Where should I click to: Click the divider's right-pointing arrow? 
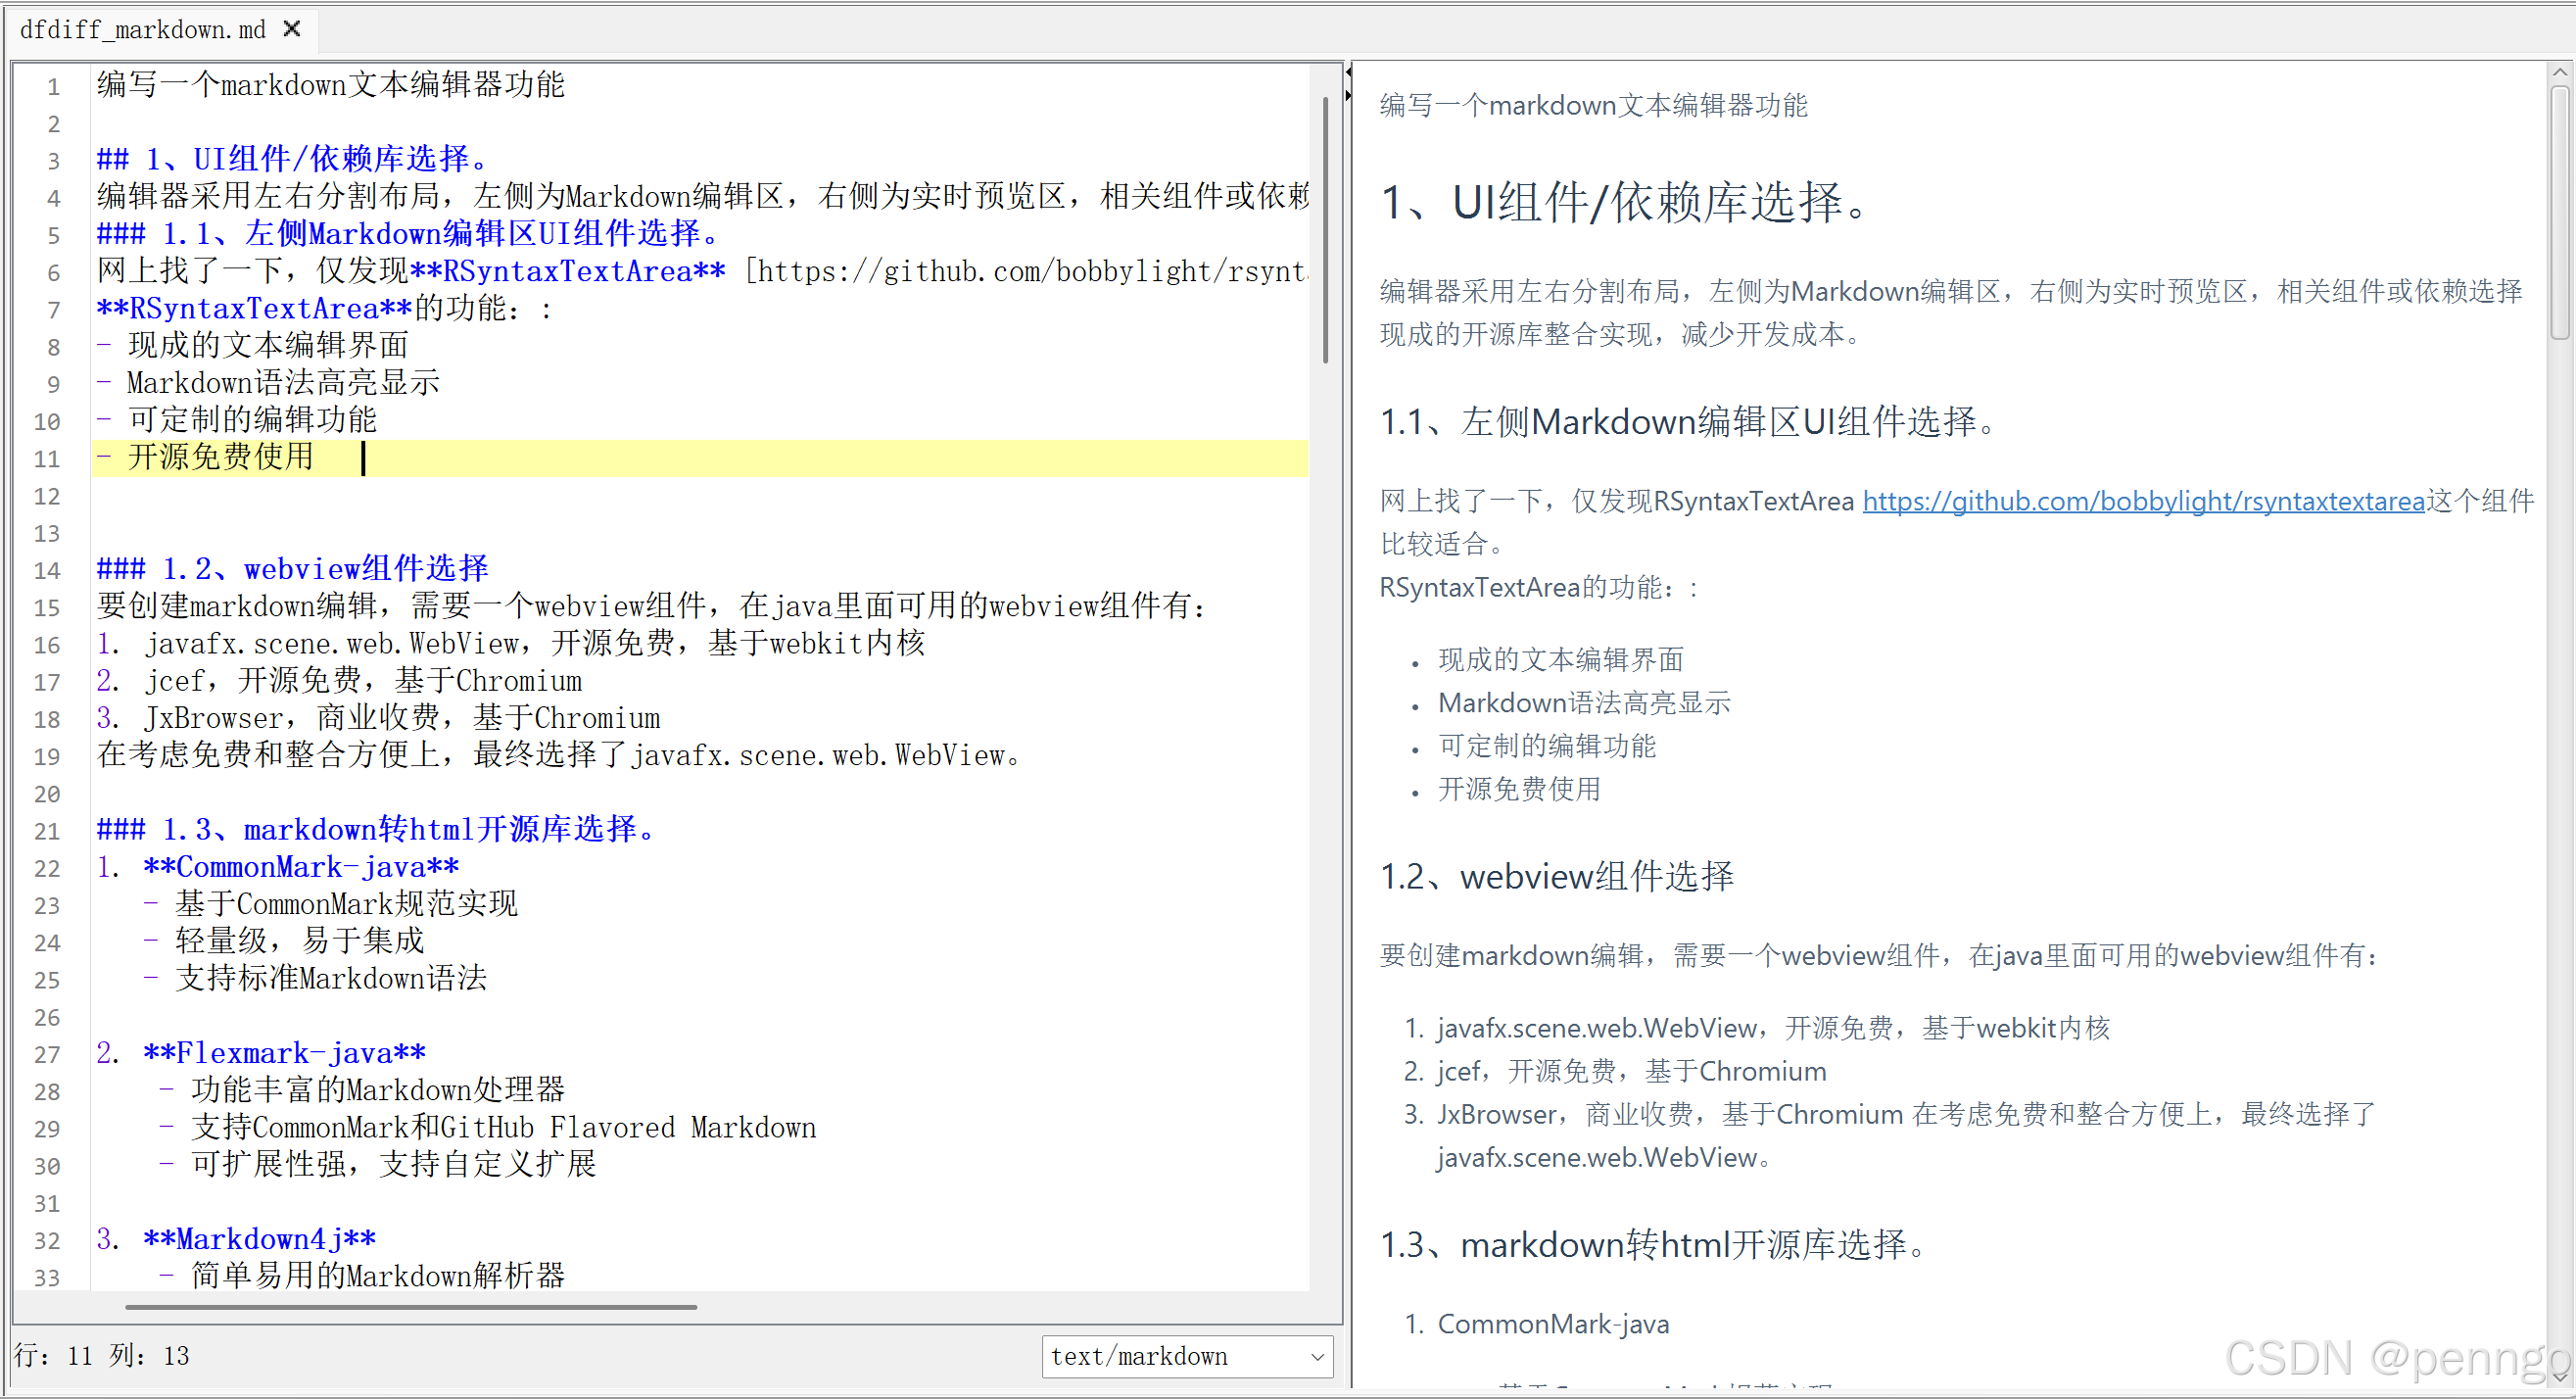click(x=1348, y=95)
